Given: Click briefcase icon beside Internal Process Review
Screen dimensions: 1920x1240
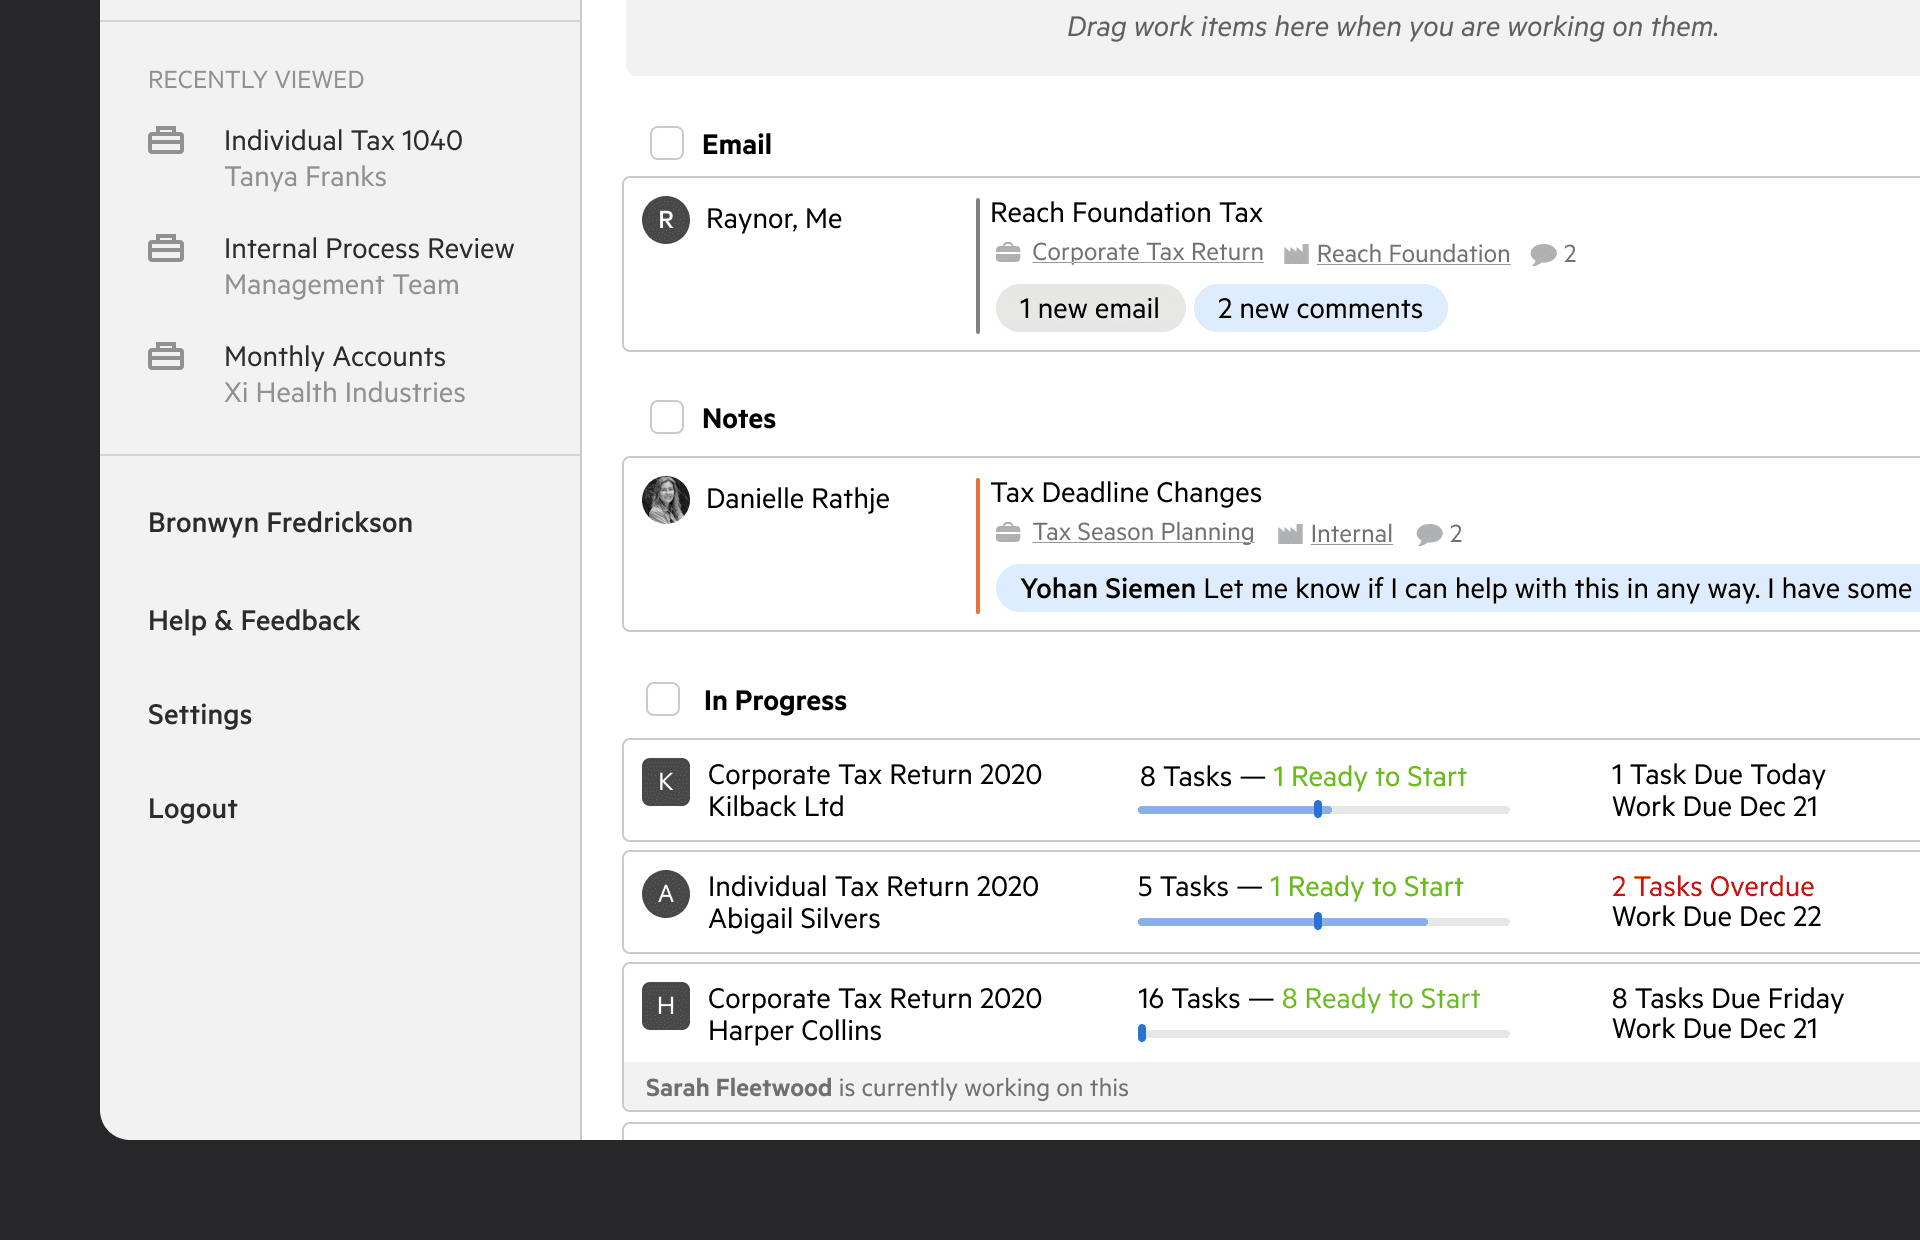Looking at the screenshot, I should coord(166,249).
